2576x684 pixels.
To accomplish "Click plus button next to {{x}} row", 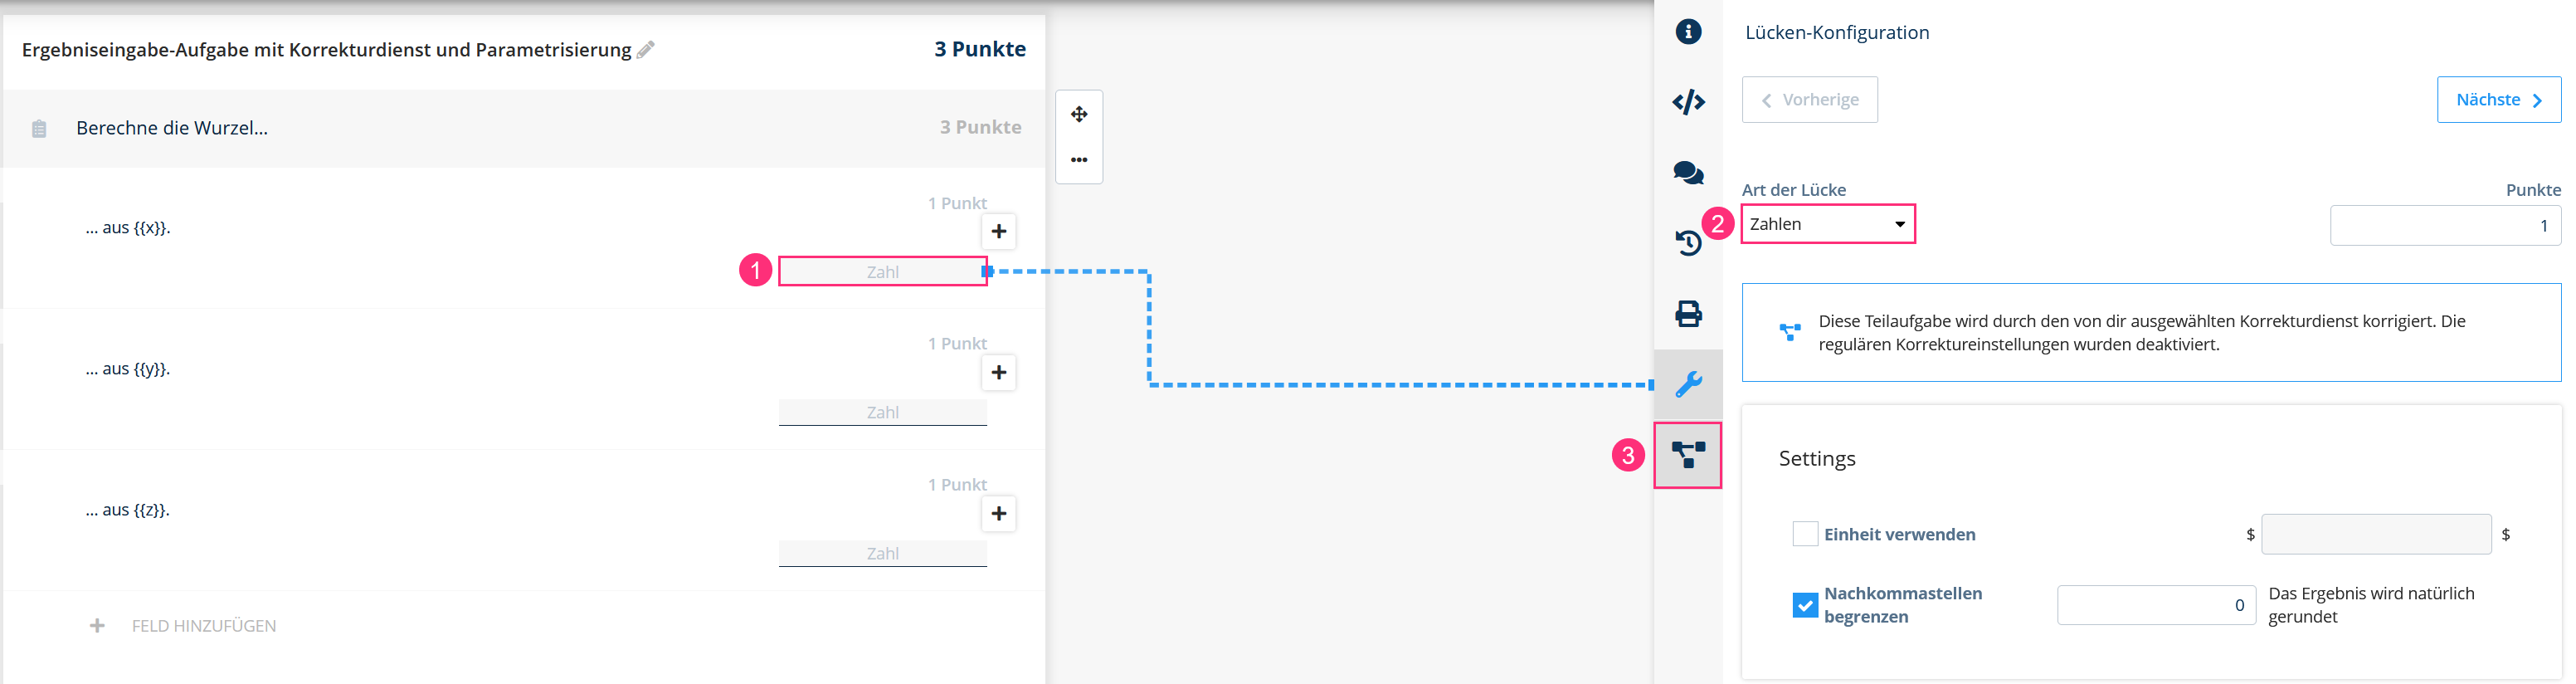I will point(998,232).
